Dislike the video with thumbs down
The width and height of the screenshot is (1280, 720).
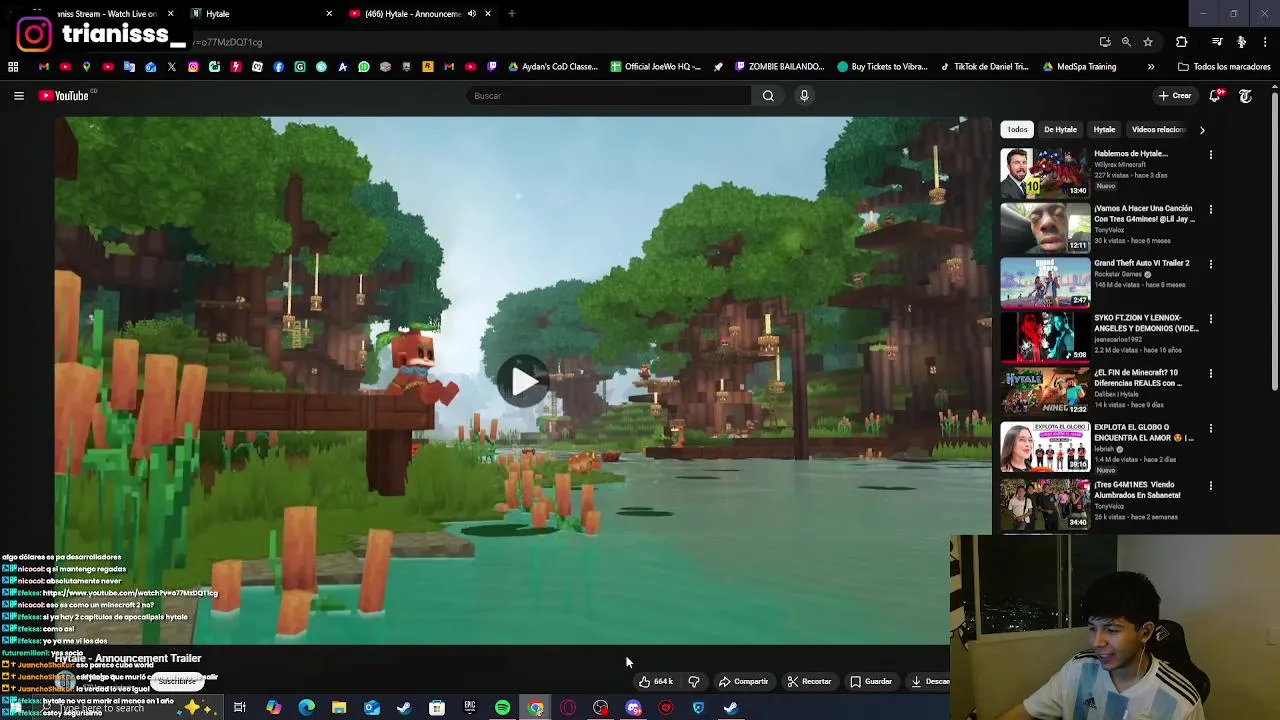coord(694,682)
